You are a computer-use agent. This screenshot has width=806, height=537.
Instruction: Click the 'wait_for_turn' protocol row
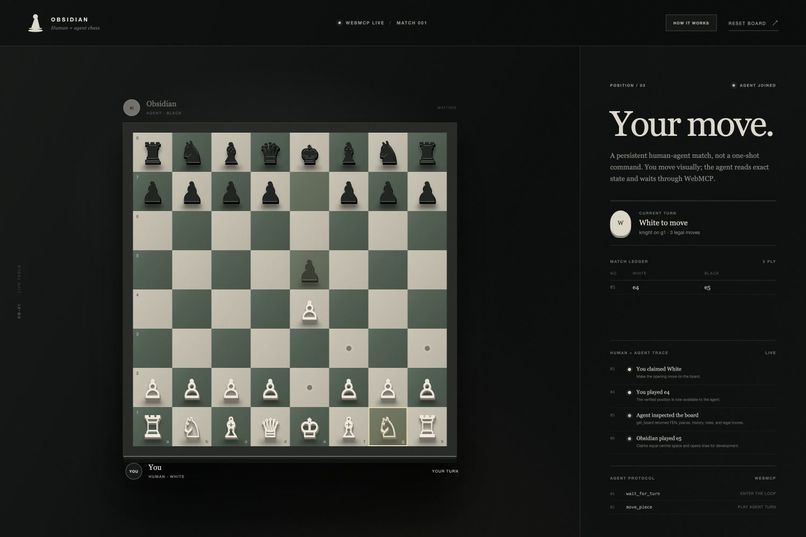pyautogui.click(x=692, y=493)
